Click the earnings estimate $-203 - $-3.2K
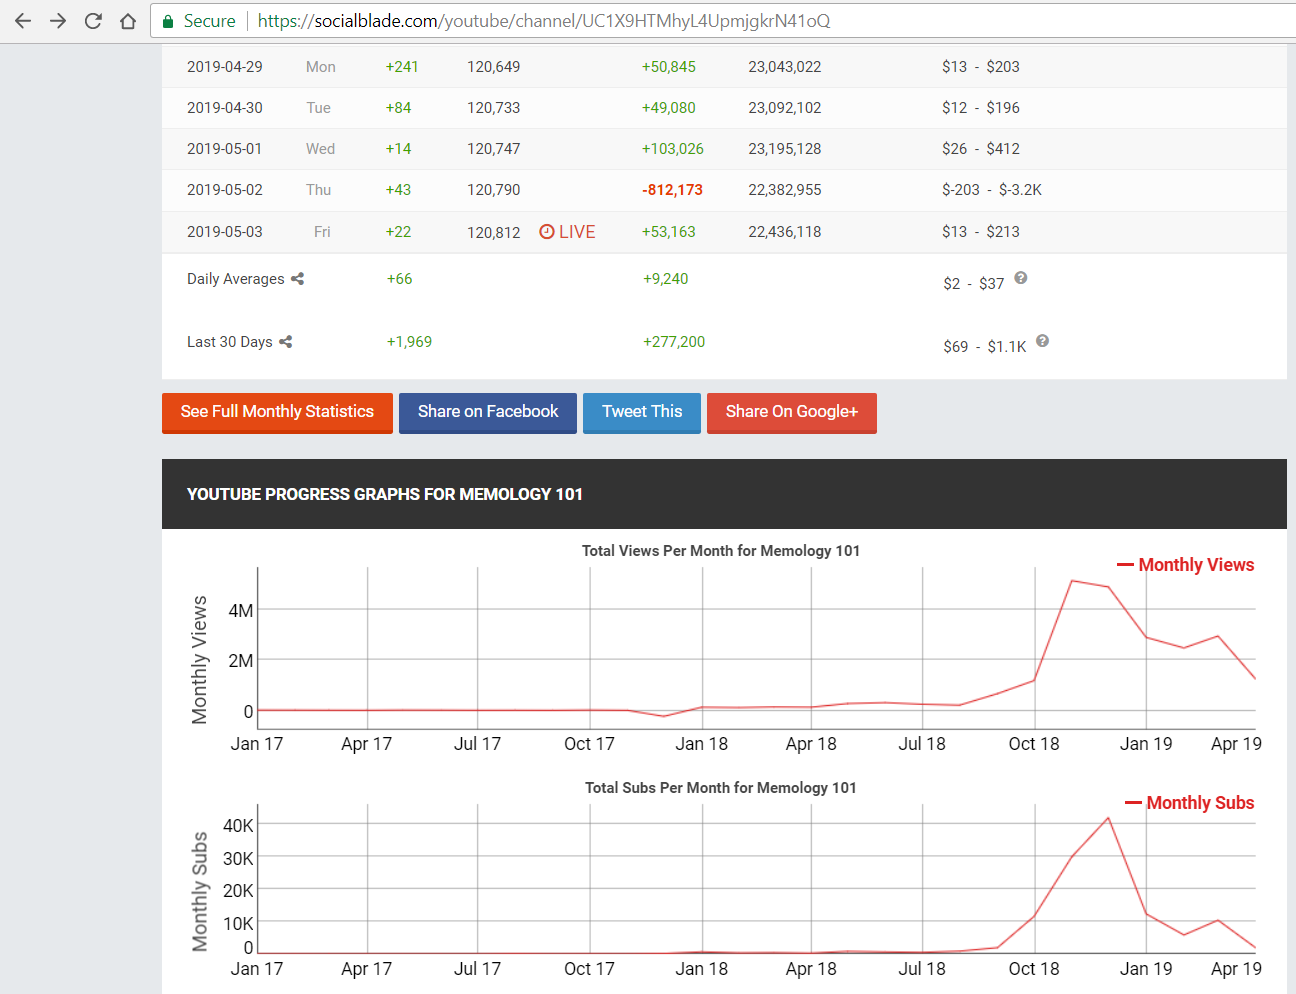 (992, 190)
